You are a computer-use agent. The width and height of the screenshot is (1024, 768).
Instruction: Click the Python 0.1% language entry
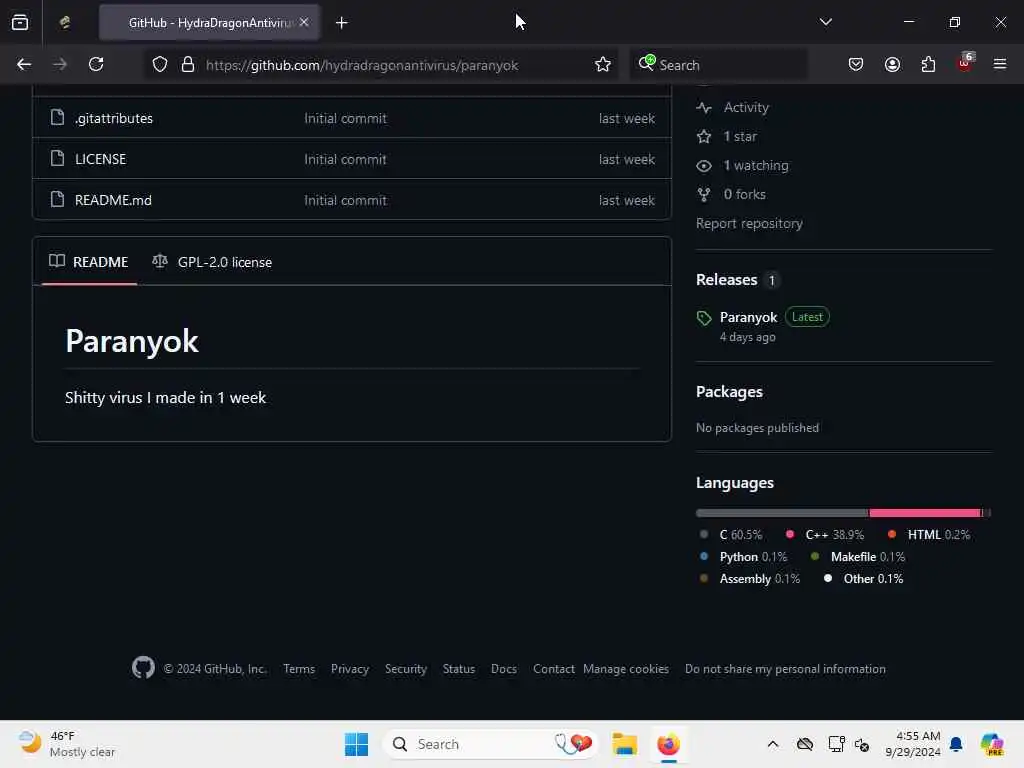(x=743, y=557)
